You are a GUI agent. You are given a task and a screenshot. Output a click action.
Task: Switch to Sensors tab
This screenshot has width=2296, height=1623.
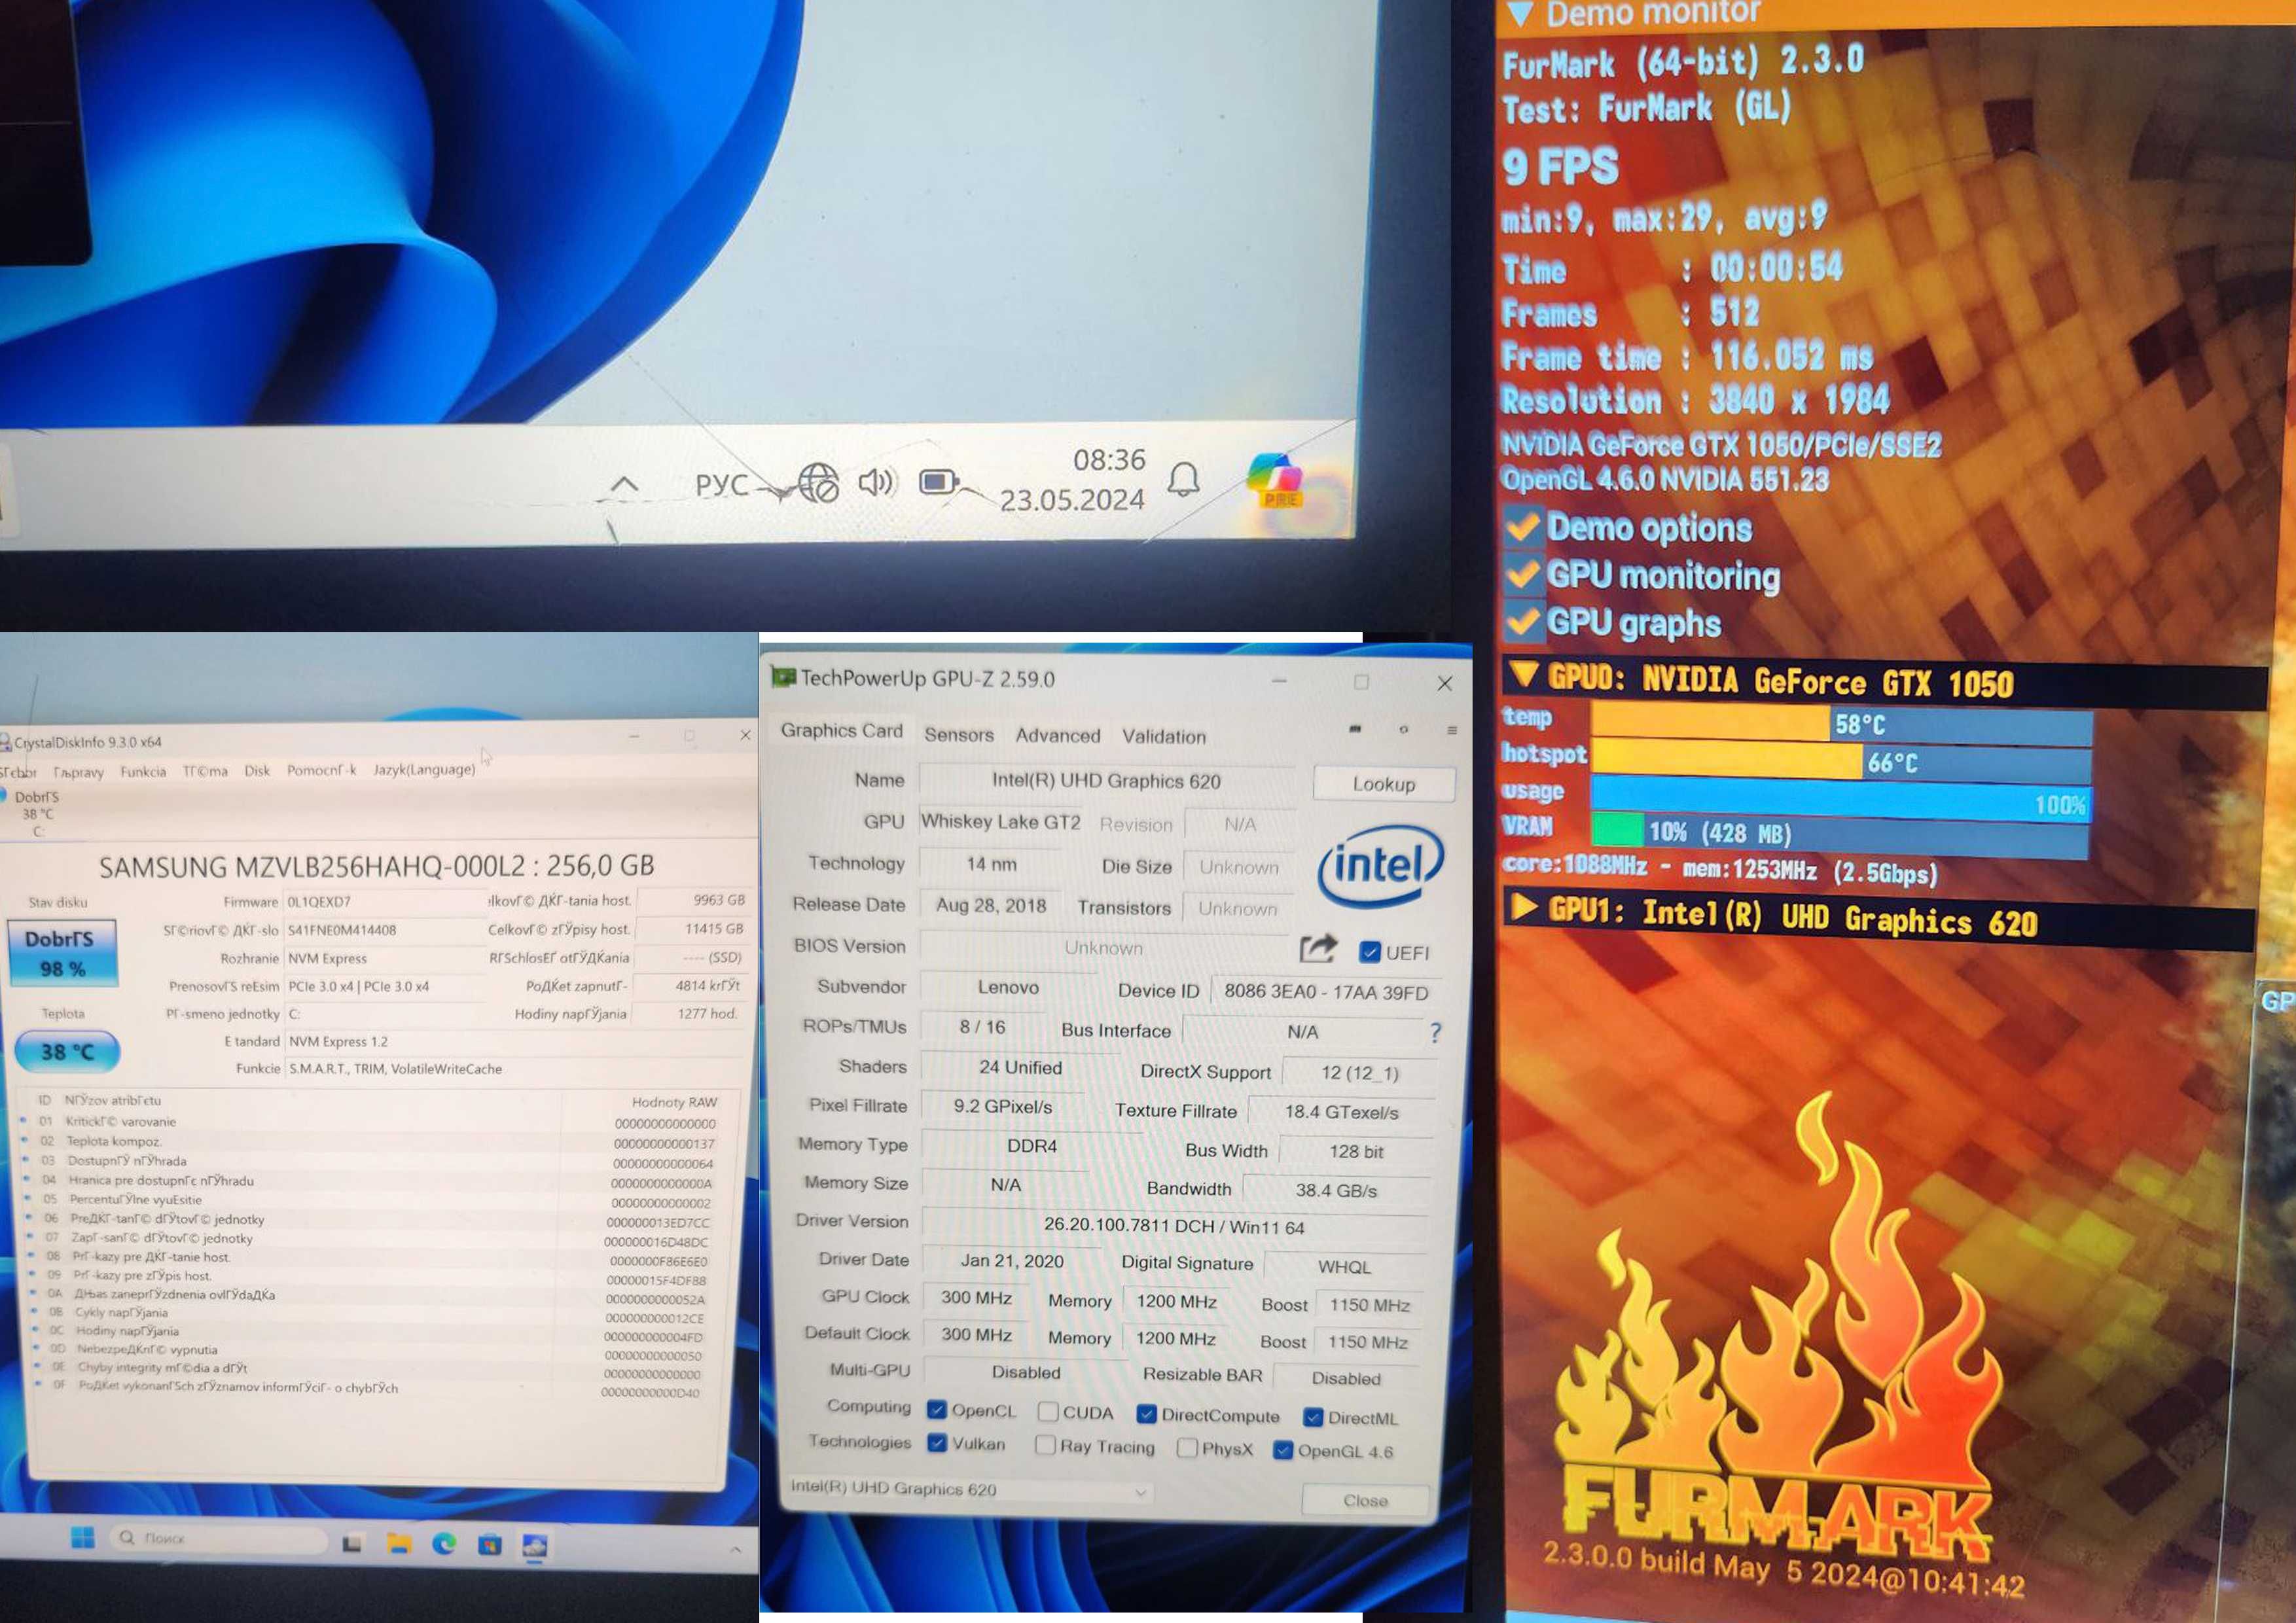[959, 735]
